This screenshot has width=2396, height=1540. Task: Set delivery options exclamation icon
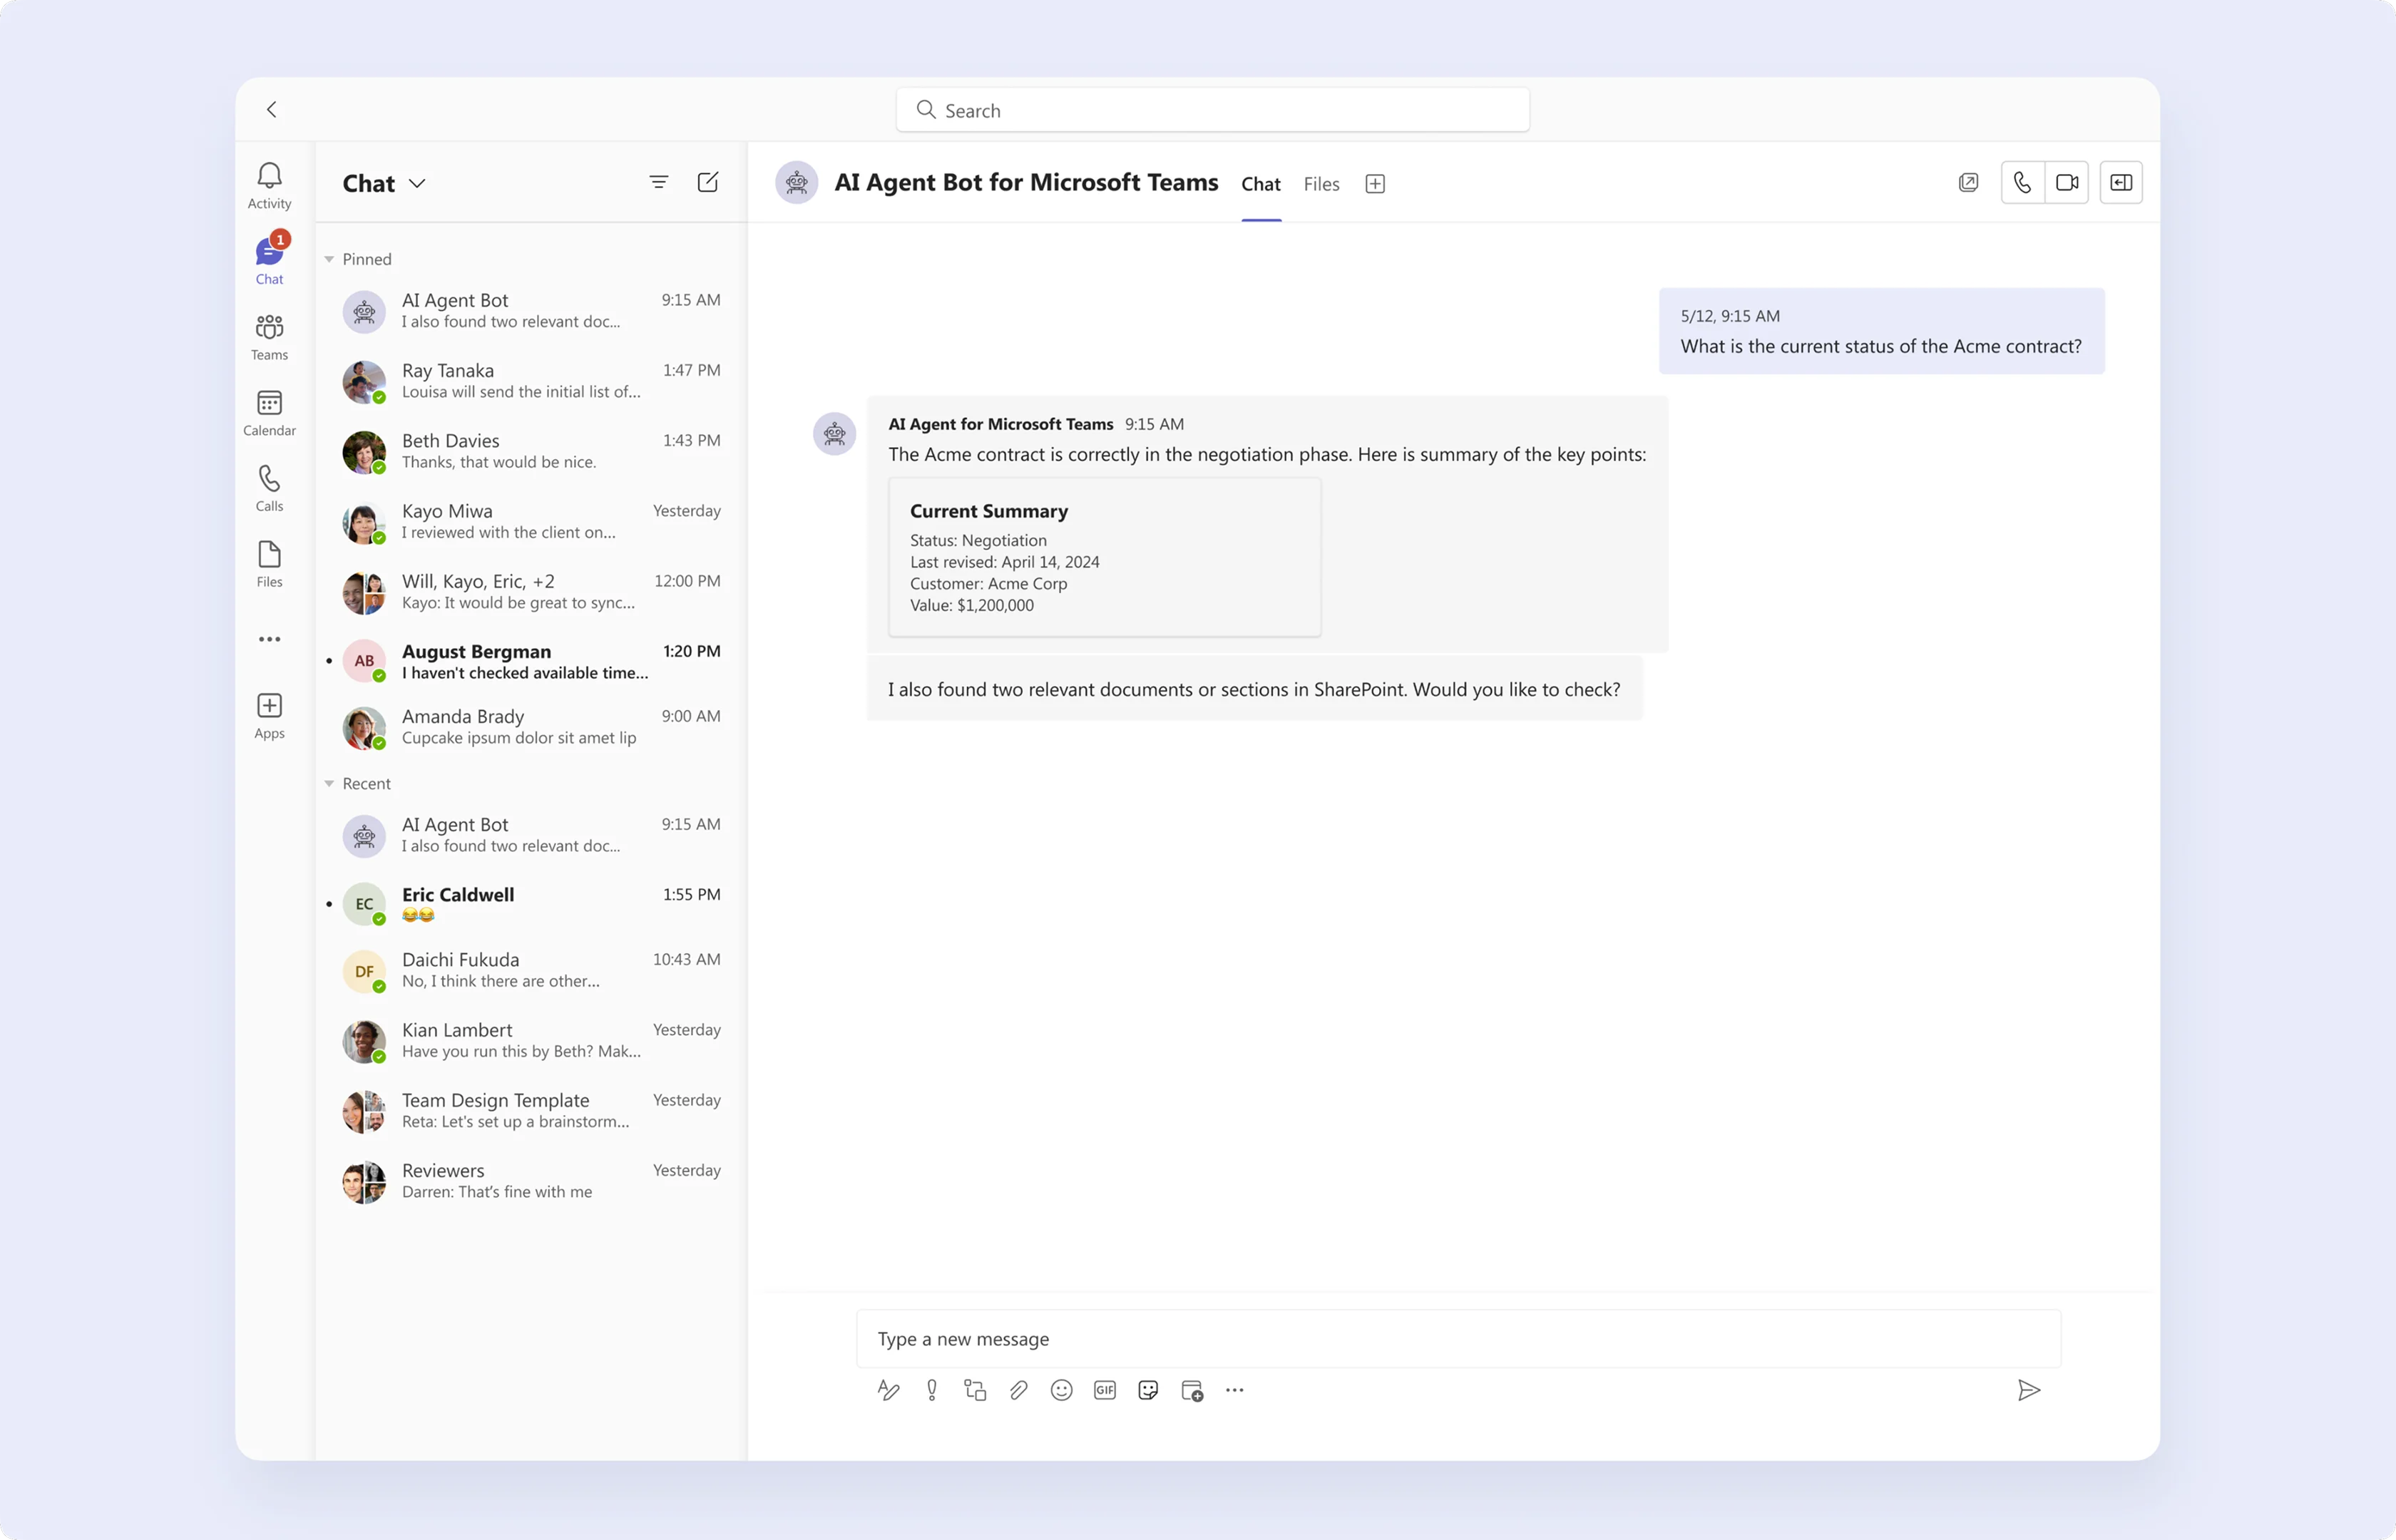tap(931, 1390)
